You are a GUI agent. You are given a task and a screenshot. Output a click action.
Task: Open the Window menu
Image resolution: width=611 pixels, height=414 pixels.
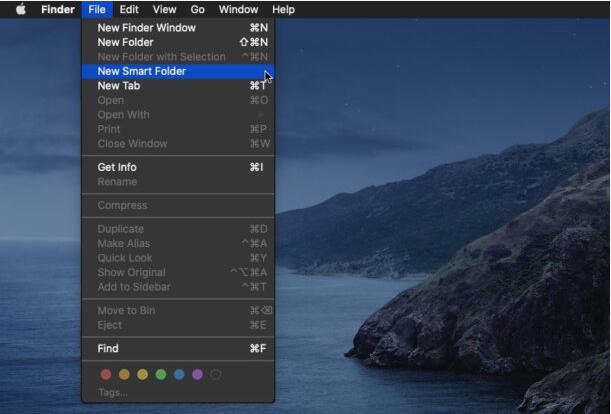(238, 9)
